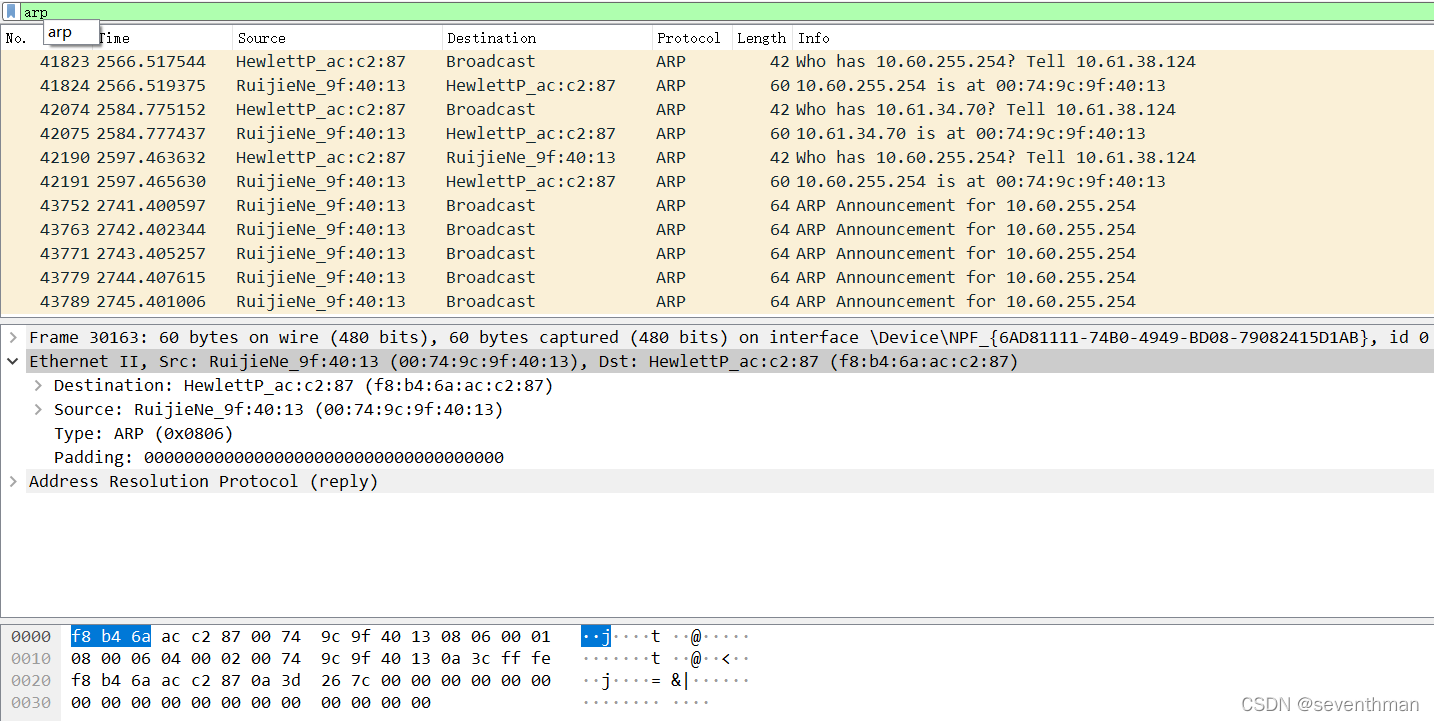Image resolution: width=1434 pixels, height=721 pixels.
Task: Sort by the Protocol column header
Action: tap(692, 38)
